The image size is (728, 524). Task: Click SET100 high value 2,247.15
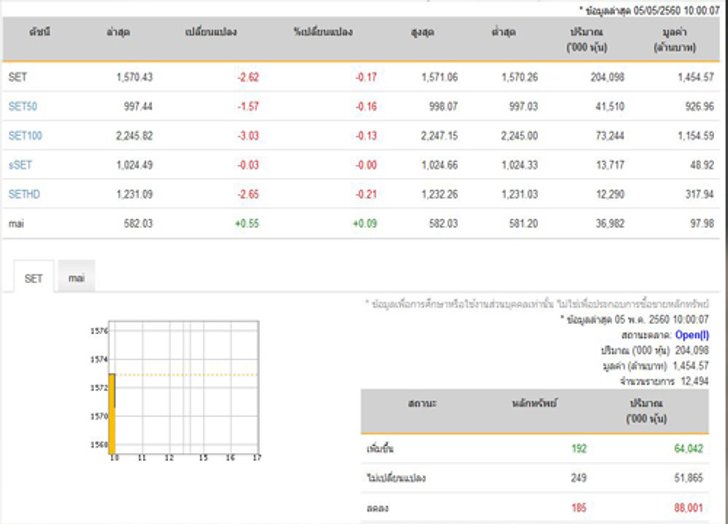[439, 136]
